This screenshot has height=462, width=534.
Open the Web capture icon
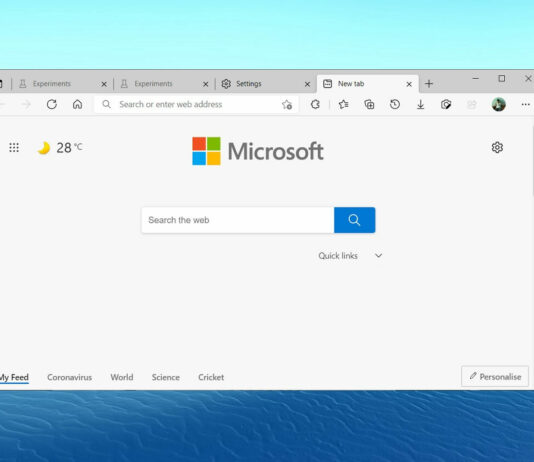(x=446, y=104)
